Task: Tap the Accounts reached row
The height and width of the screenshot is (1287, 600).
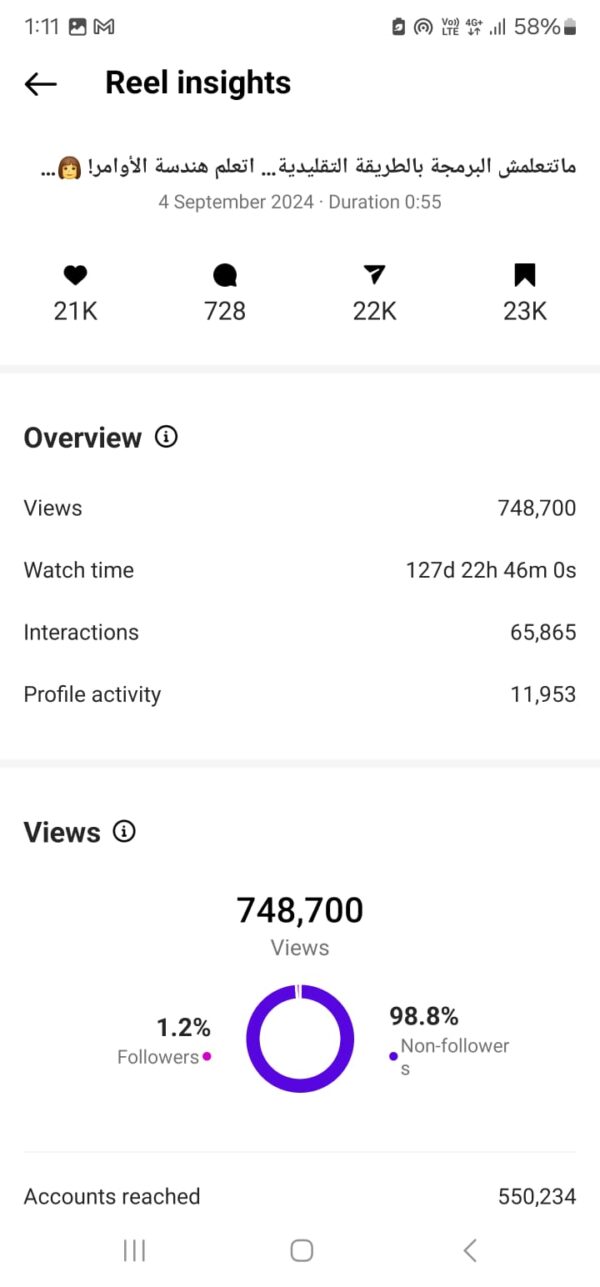Action: point(300,1196)
